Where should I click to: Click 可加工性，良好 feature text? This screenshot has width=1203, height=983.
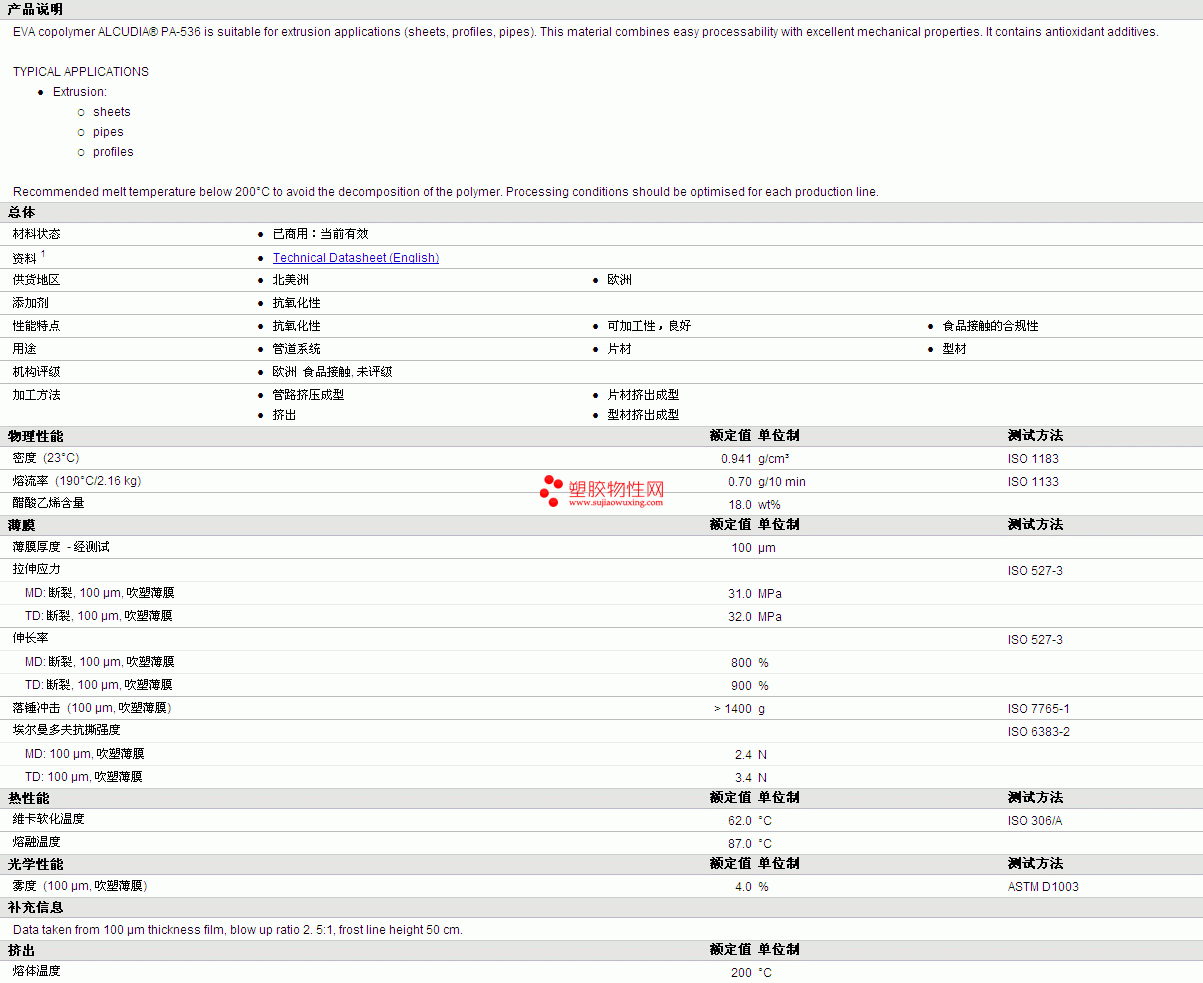tap(649, 326)
